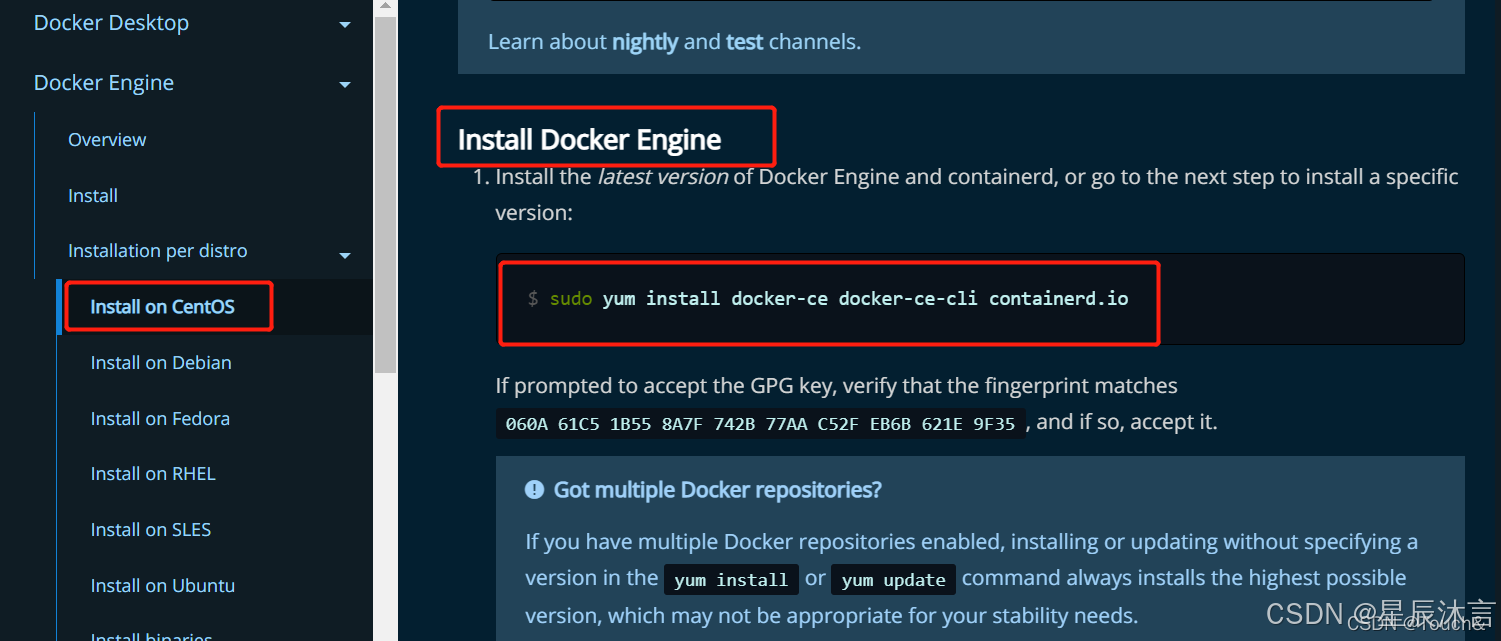Viewport: 1501px width, 641px height.
Task: Open Install on SLES page
Action: click(x=151, y=530)
